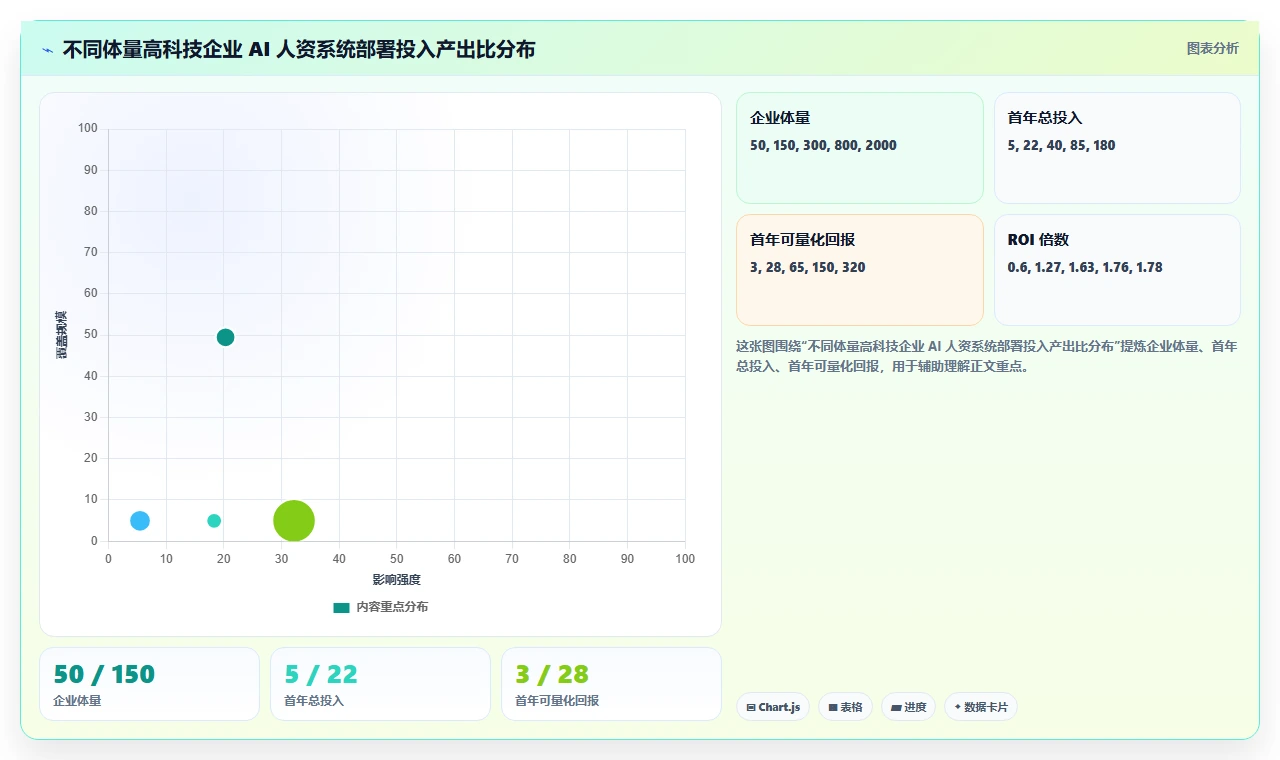Click the Chart.js tag
Image resolution: width=1280 pixels, height=760 pixels.
(x=773, y=707)
